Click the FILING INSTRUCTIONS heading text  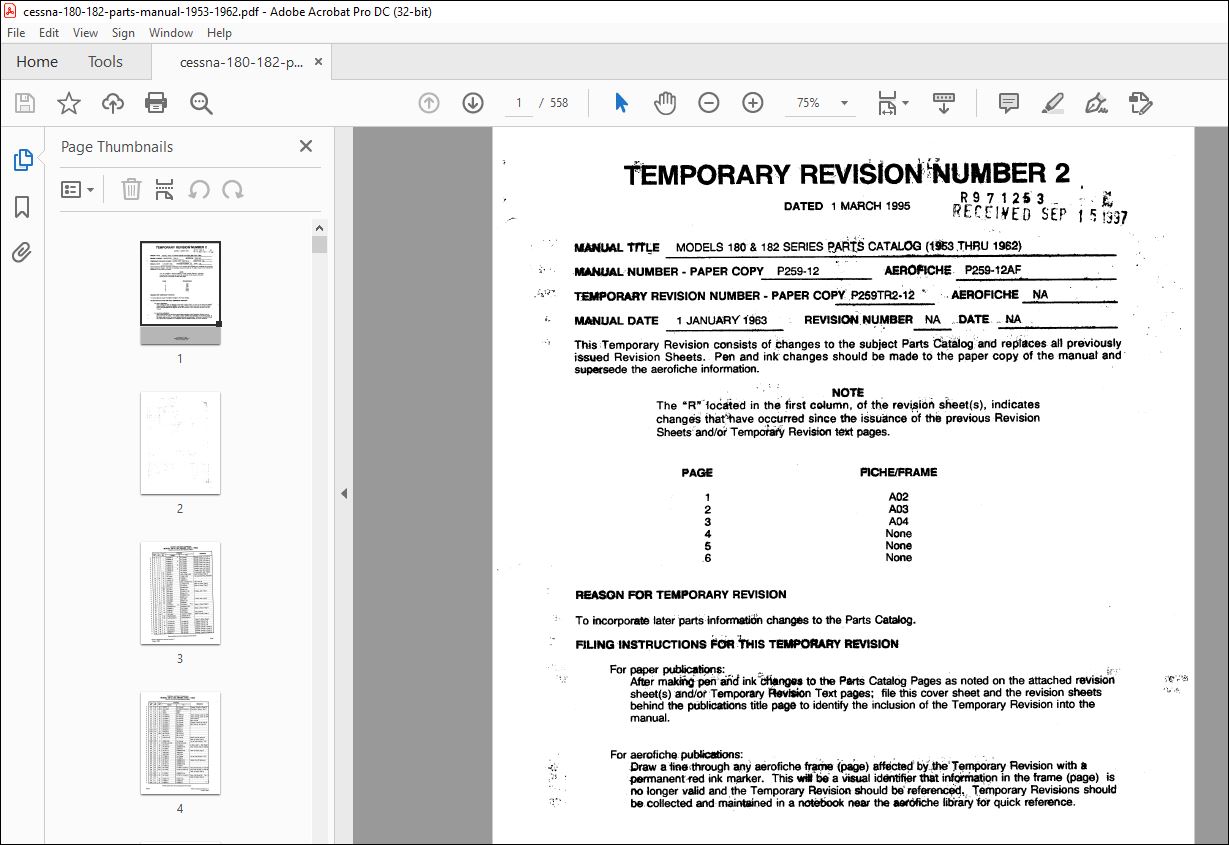click(x=737, y=644)
